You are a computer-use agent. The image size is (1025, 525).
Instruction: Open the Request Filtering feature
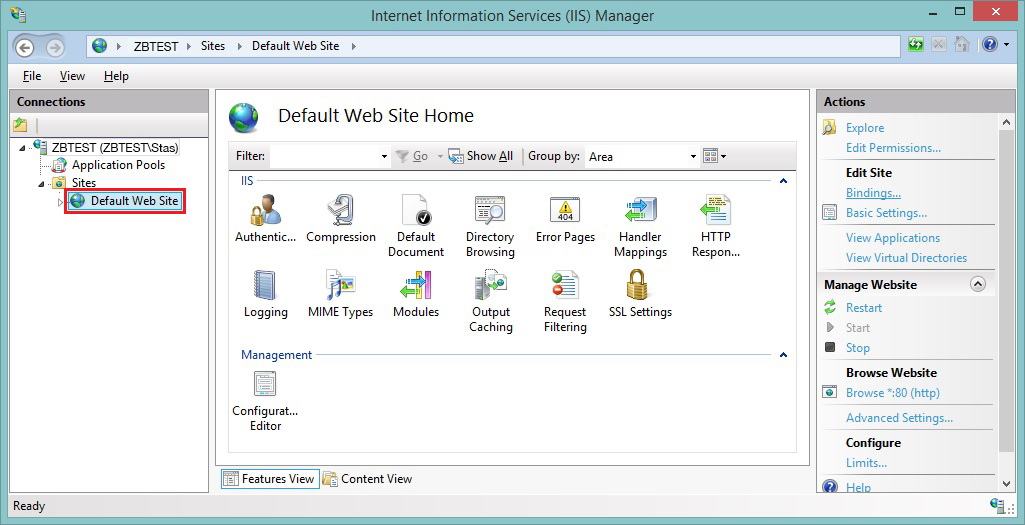(565, 287)
